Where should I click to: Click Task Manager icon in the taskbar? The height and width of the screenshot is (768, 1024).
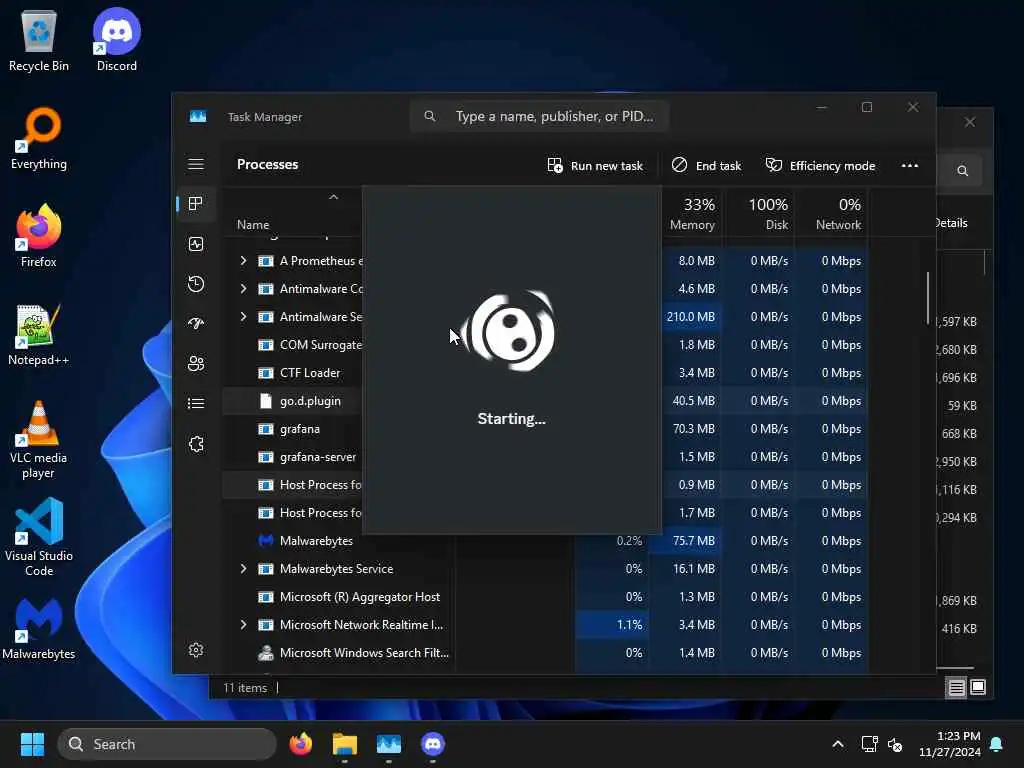389,744
